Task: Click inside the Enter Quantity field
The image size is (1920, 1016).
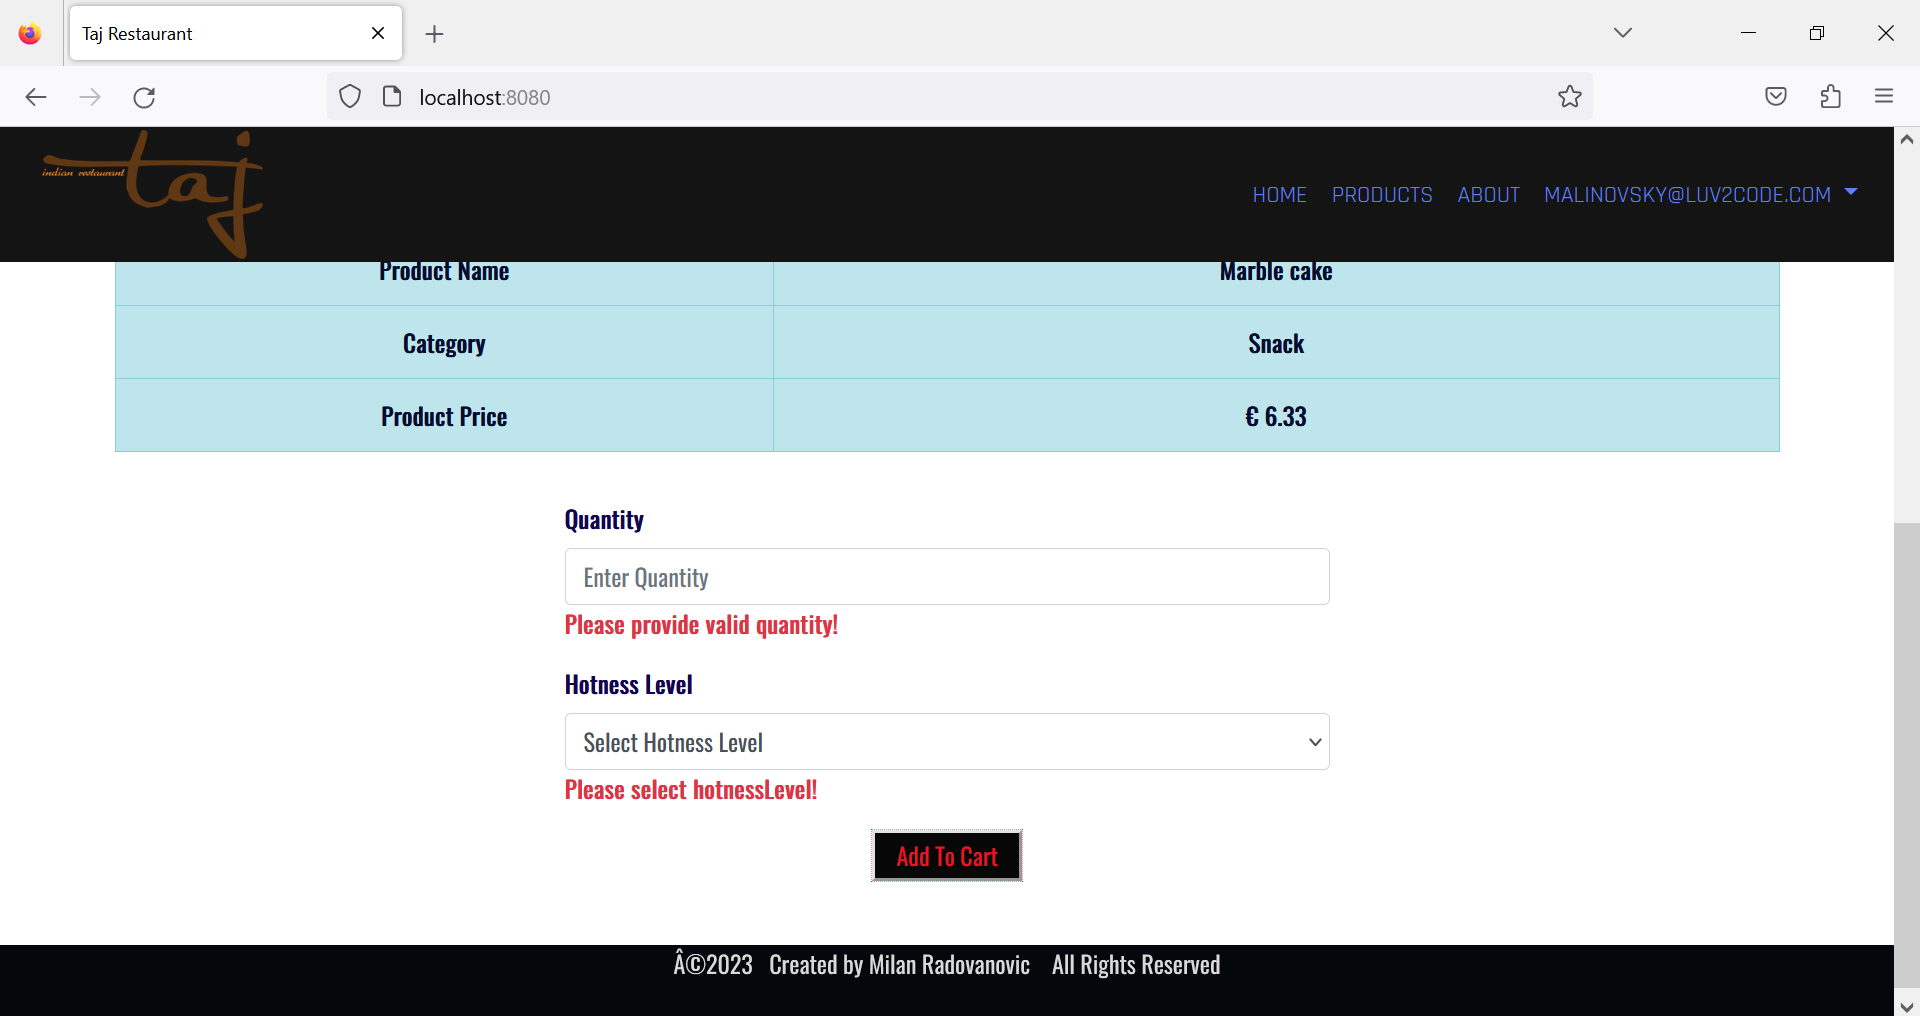Action: click(946, 577)
